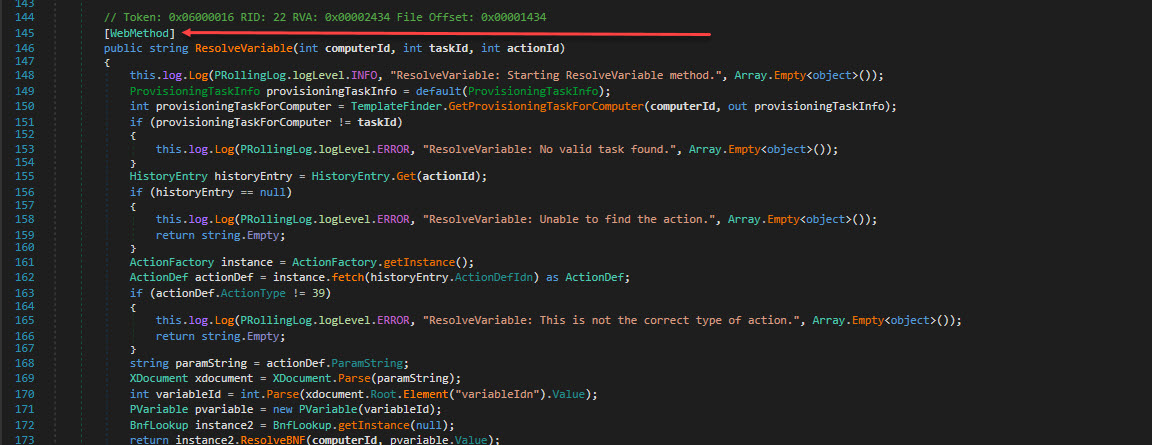Select the default keyword on line 149

439,91
